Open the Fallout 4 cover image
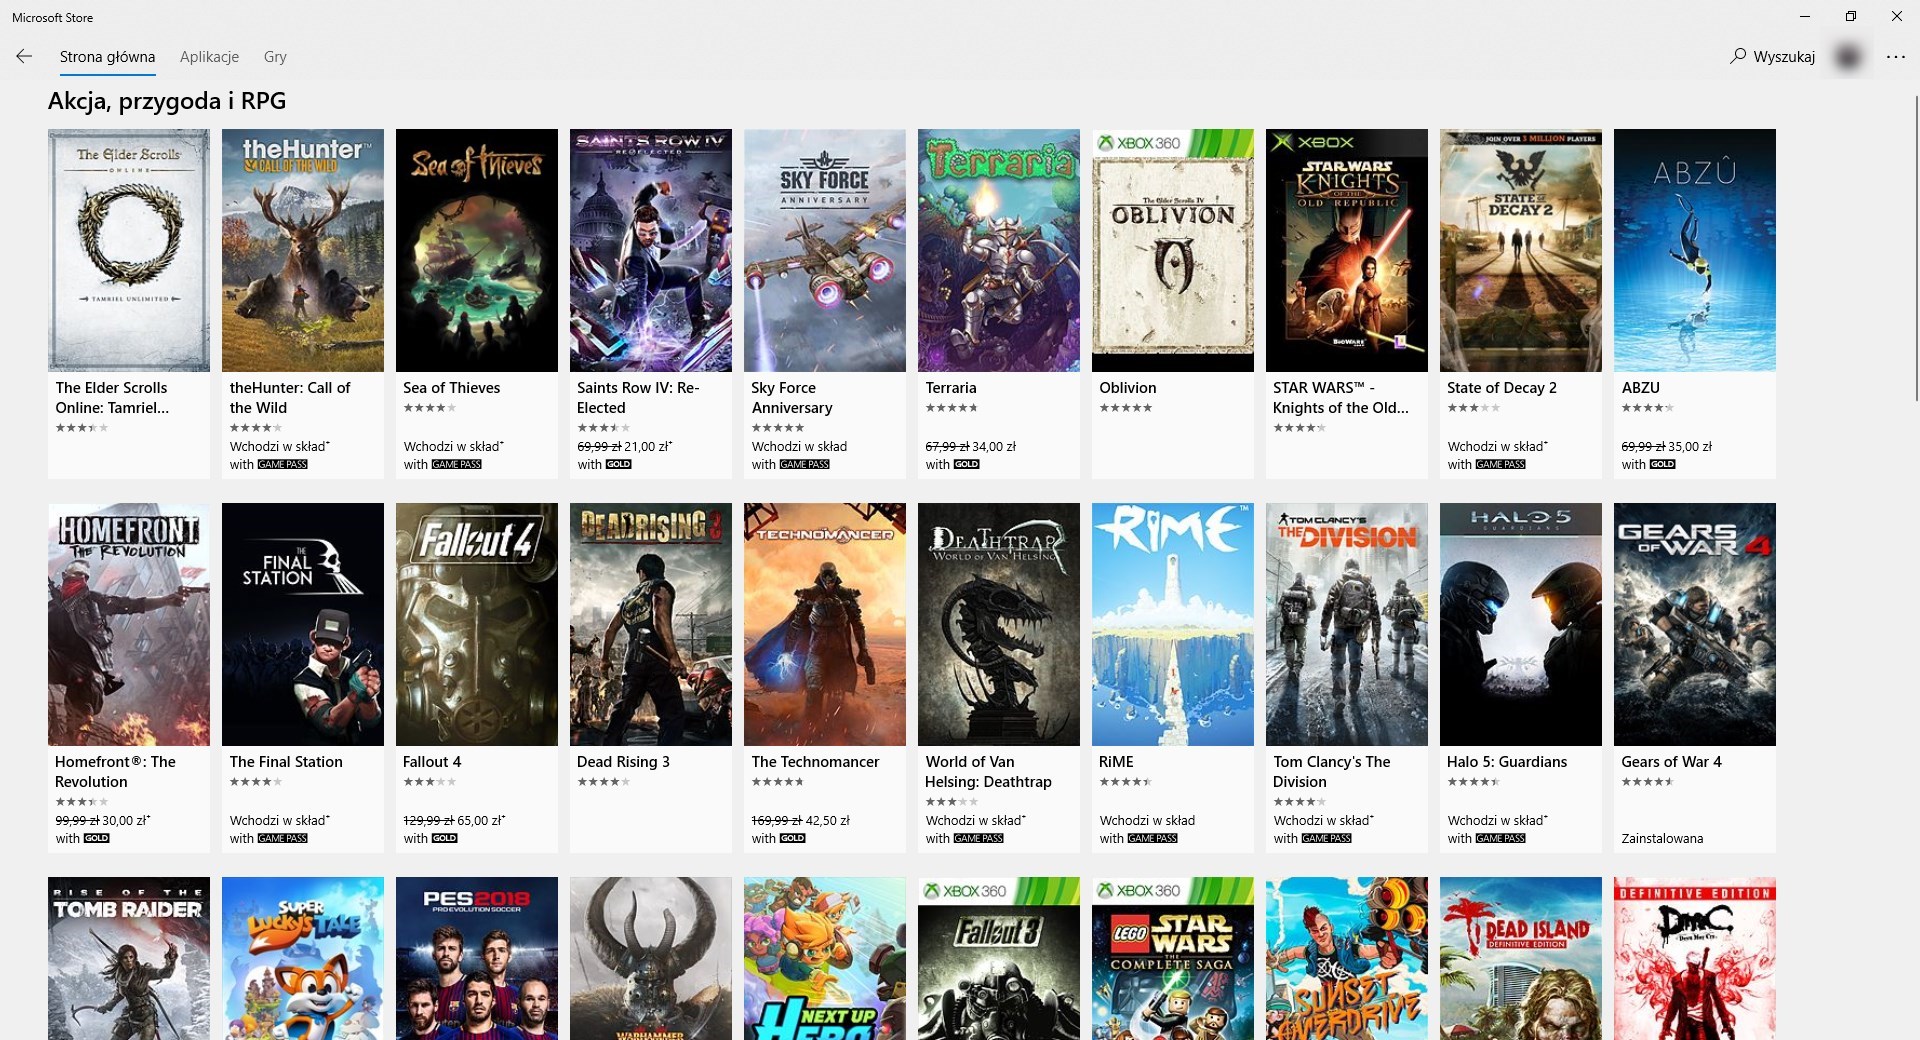Viewport: 1920px width, 1040px height. [x=477, y=624]
